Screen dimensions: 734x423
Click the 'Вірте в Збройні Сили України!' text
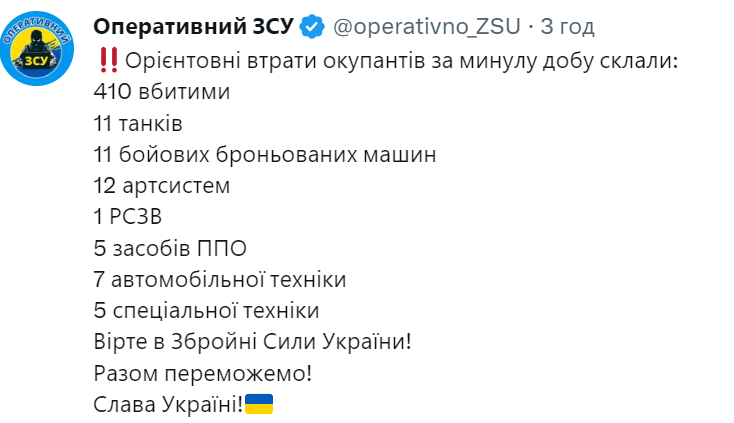pyautogui.click(x=252, y=342)
